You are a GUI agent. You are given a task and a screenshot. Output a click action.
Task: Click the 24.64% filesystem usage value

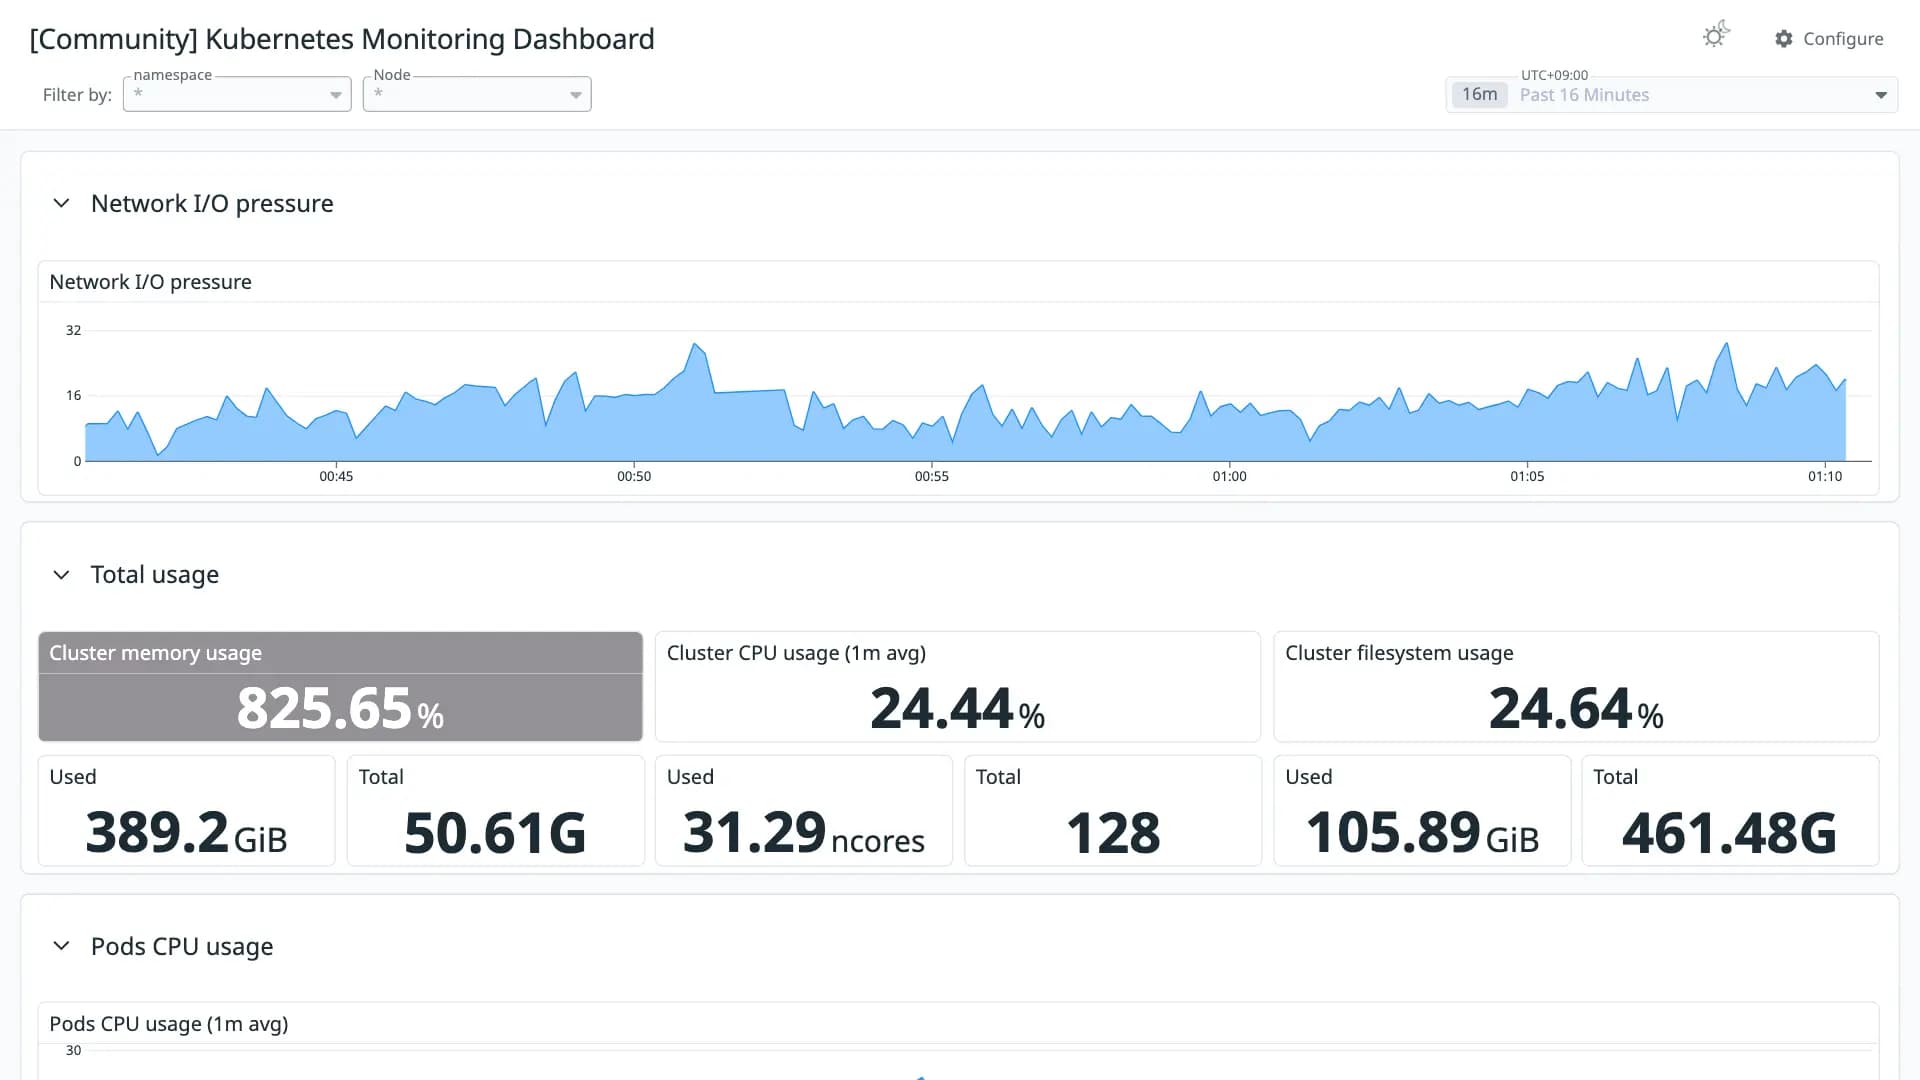tap(1576, 709)
